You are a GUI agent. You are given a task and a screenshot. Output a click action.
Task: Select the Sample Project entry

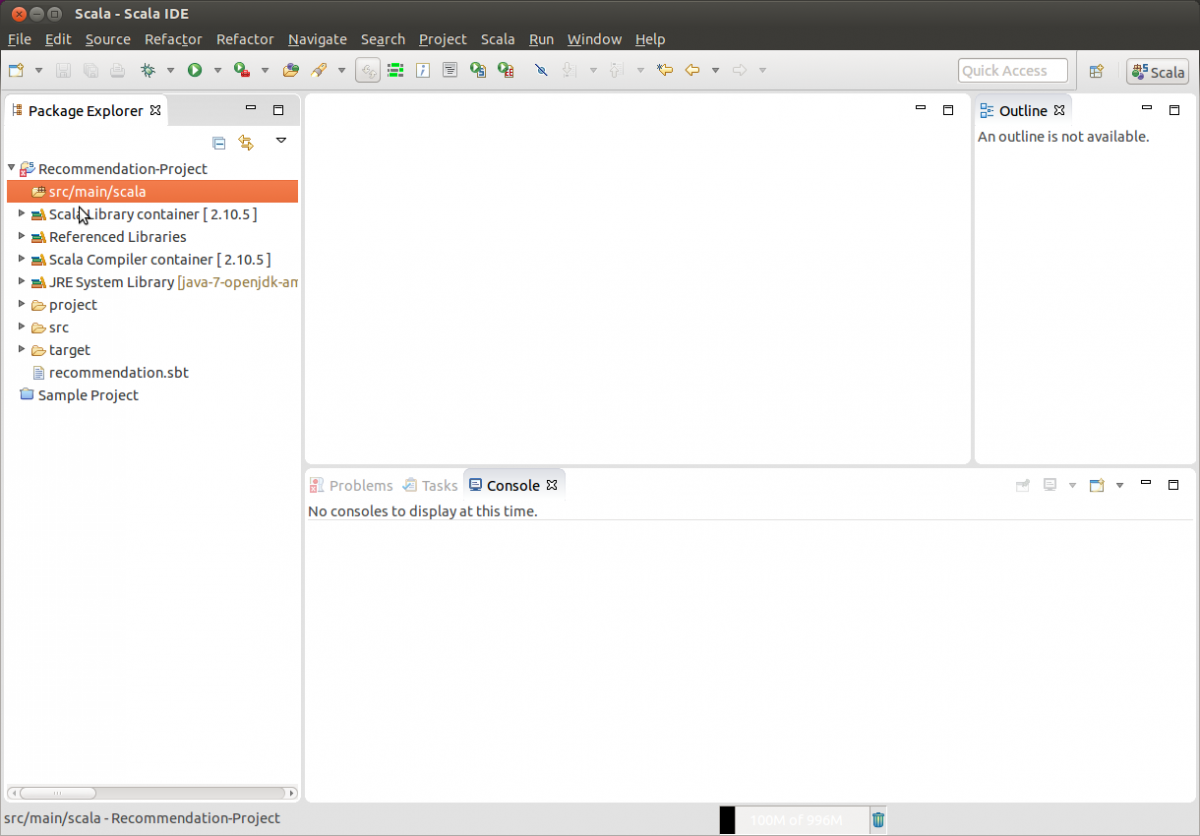pyautogui.click(x=87, y=395)
